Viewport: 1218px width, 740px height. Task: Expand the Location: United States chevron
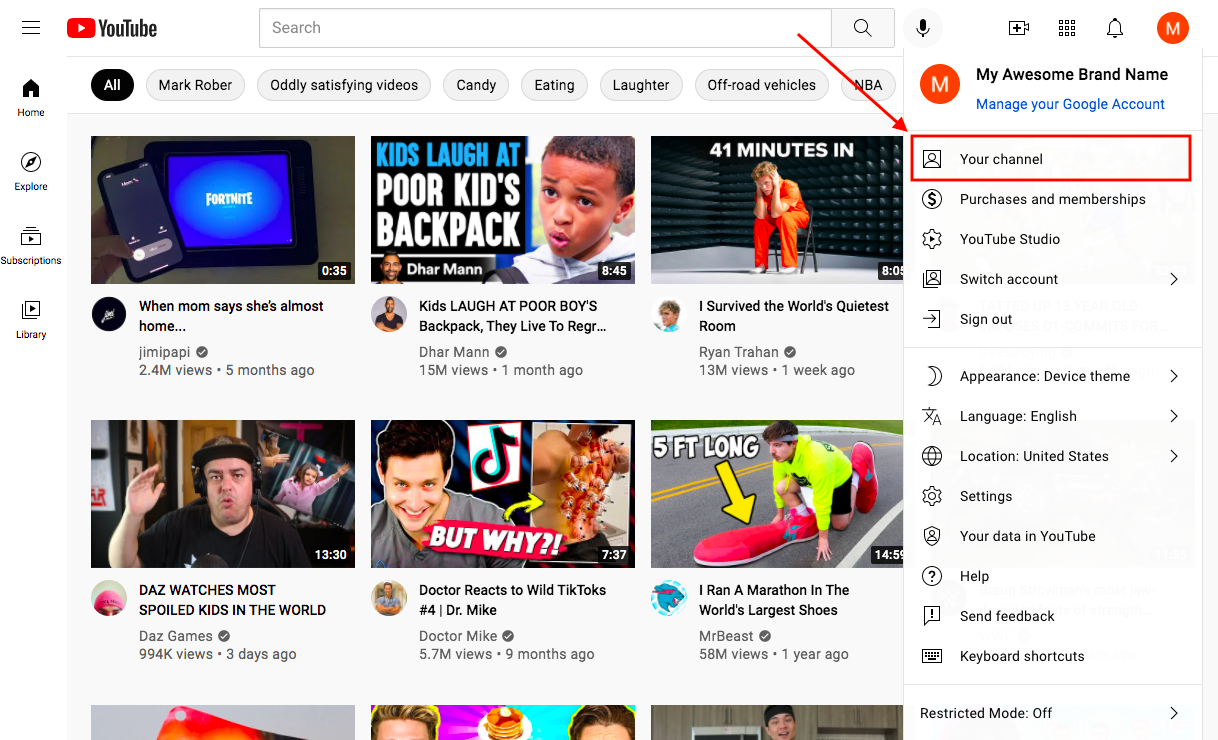(1174, 456)
